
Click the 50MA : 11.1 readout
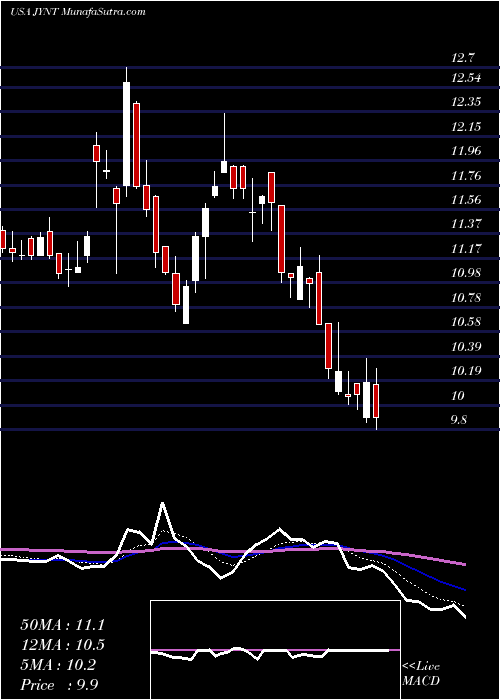[62, 625]
